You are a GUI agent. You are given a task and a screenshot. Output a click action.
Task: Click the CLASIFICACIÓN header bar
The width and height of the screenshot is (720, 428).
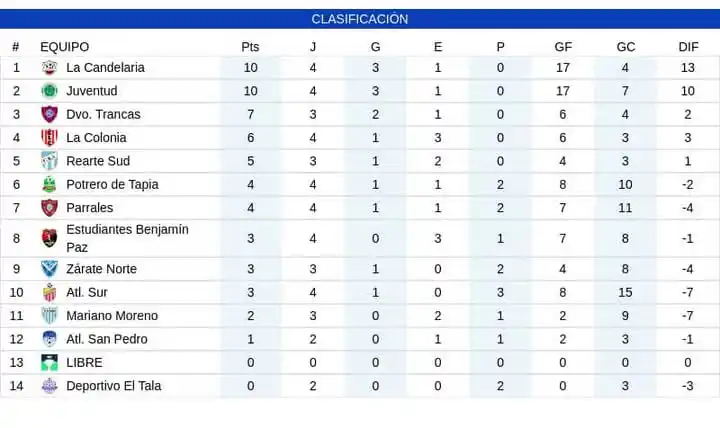(x=360, y=19)
